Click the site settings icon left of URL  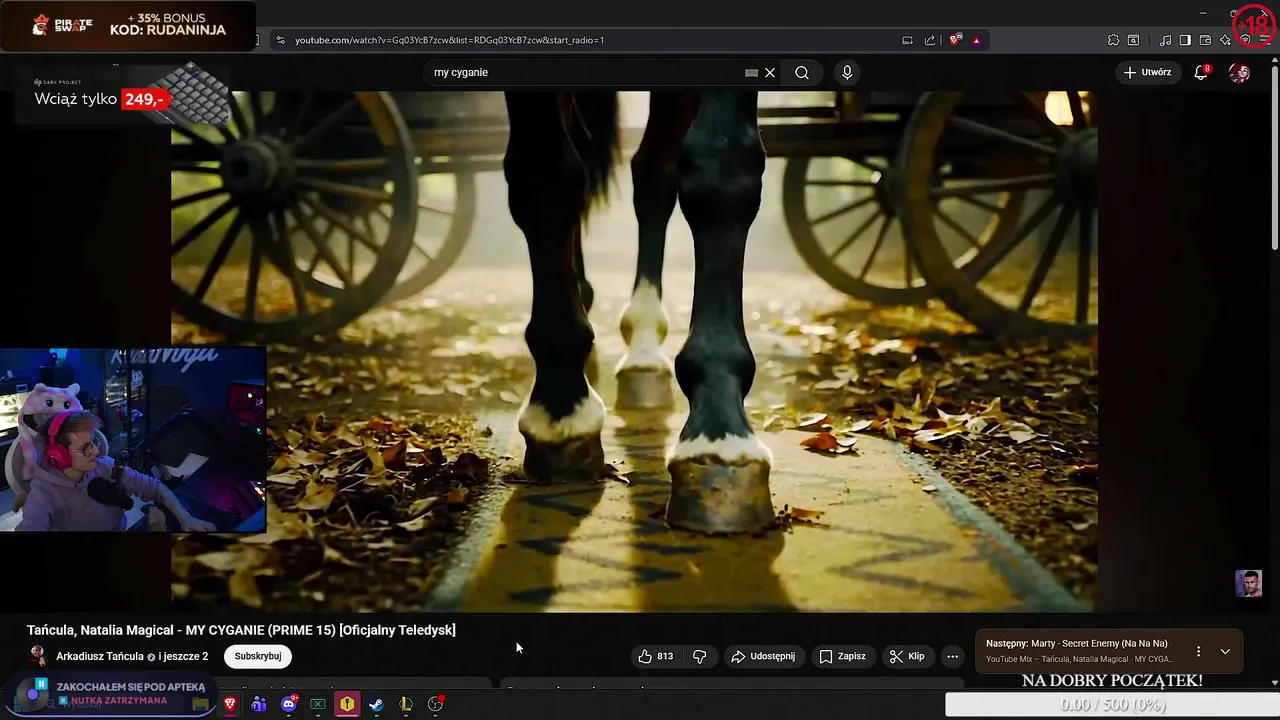tap(280, 40)
